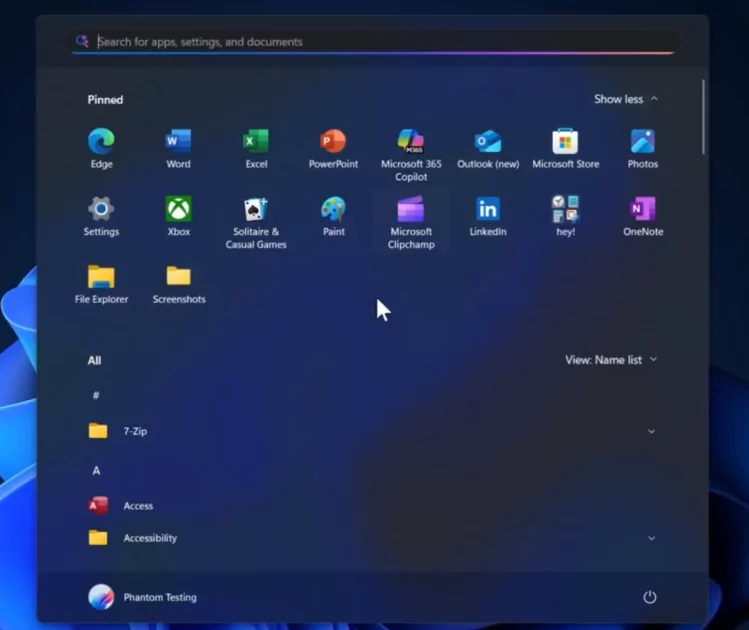Launch the Paint app
This screenshot has height=630, width=749.
point(333,216)
